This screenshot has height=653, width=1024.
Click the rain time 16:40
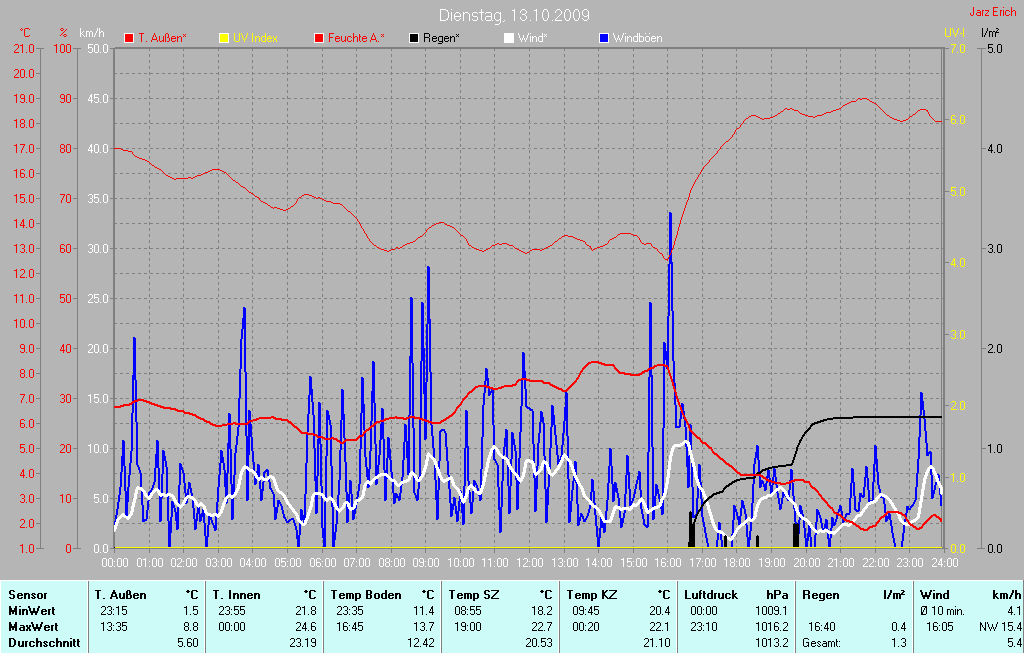tap(821, 627)
